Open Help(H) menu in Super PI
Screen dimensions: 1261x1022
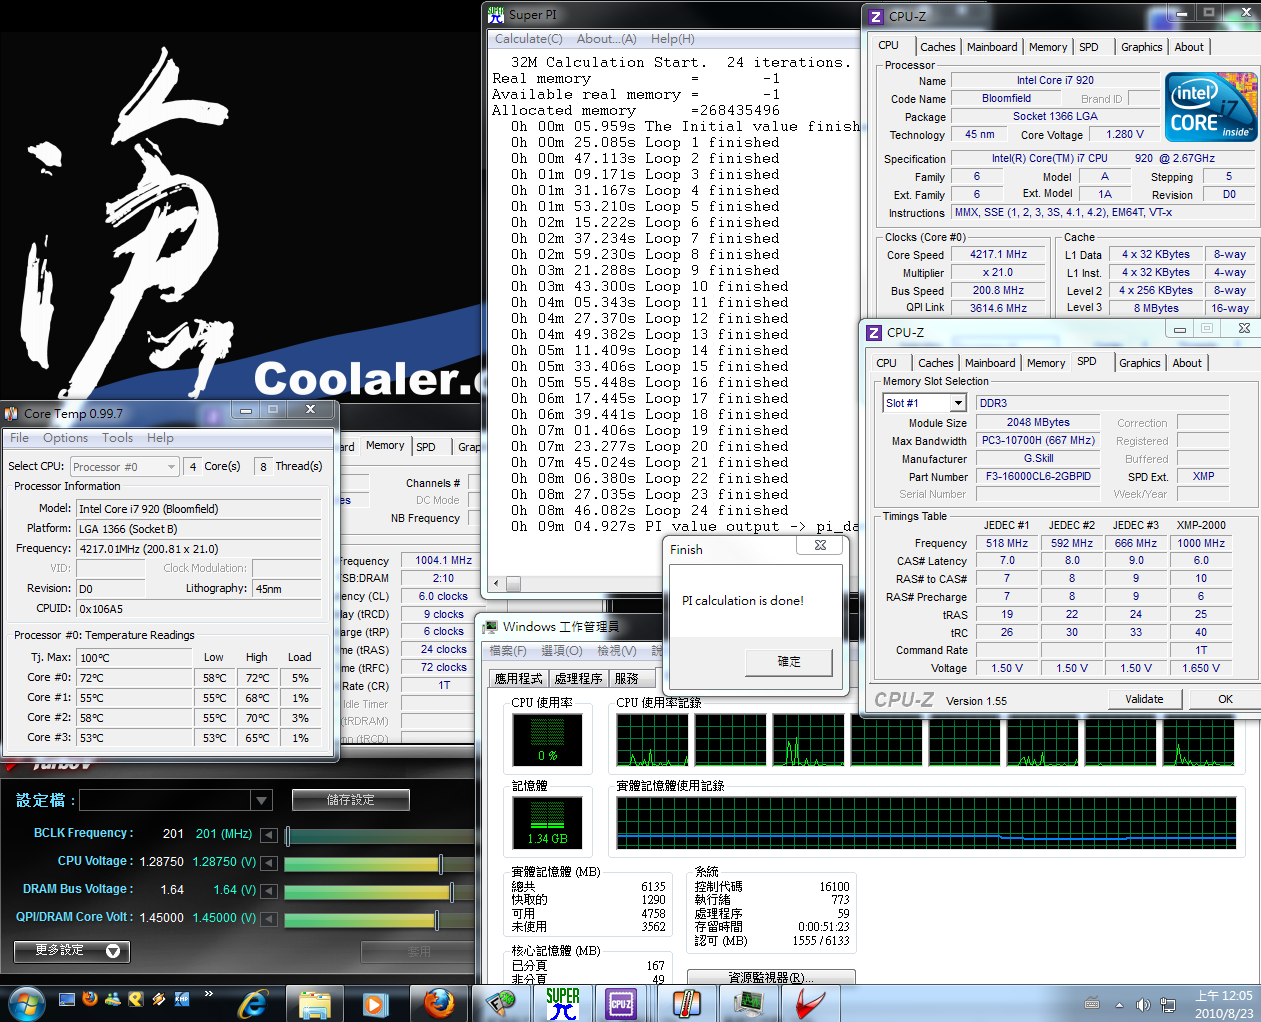pyautogui.click(x=672, y=39)
